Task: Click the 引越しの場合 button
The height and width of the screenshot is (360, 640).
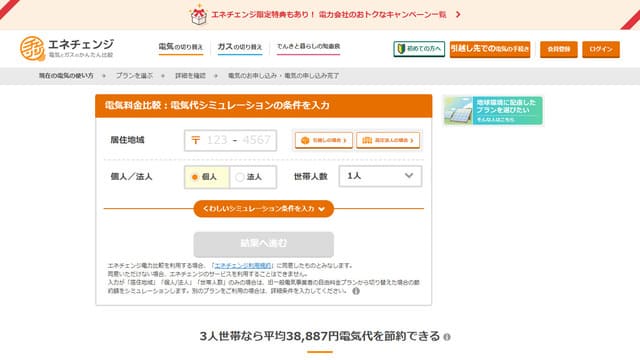Action: (324, 140)
